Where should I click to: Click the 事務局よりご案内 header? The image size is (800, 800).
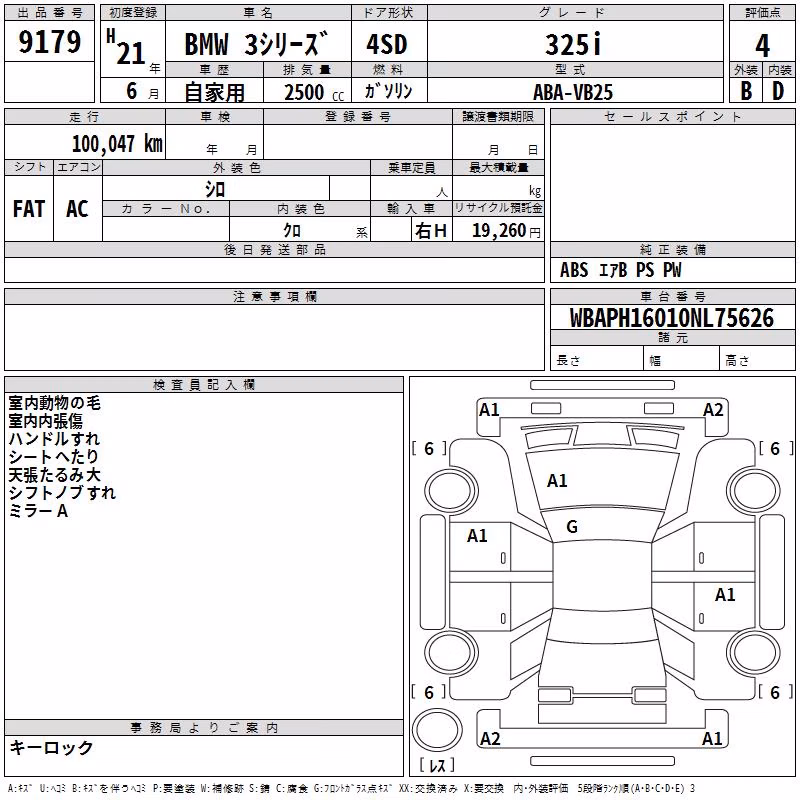point(204,728)
